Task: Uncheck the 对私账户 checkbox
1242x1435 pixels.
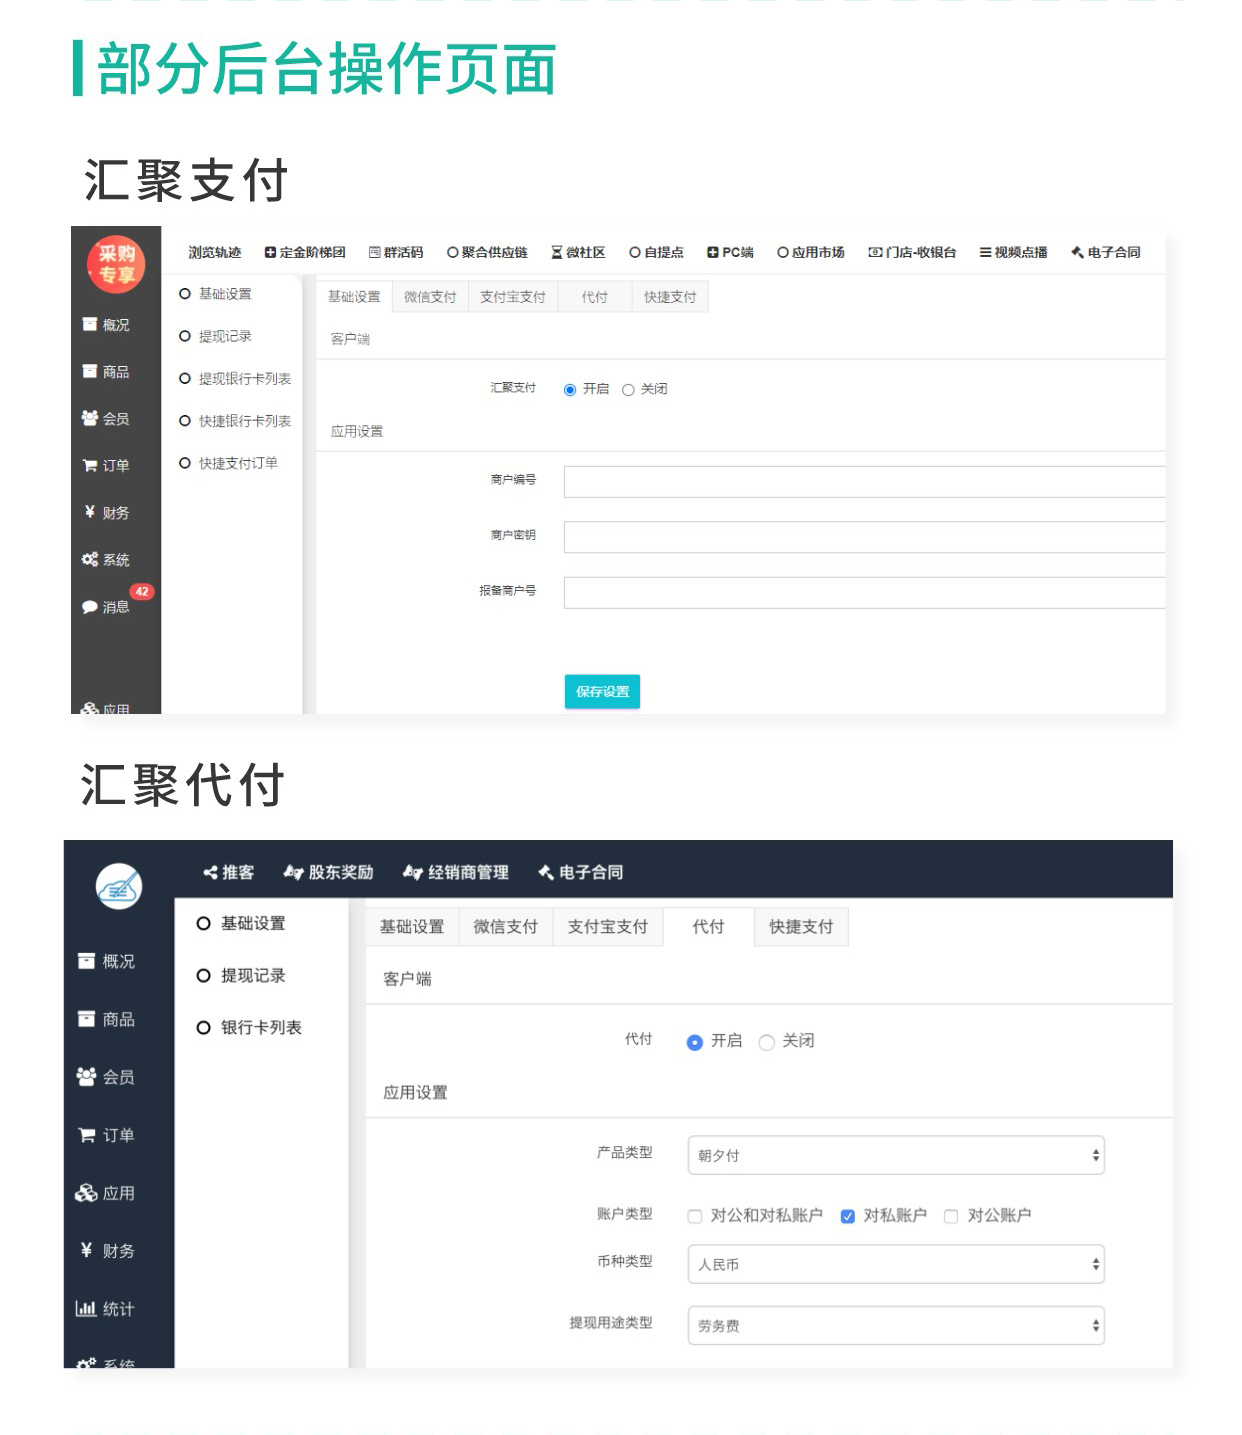Action: click(x=847, y=1216)
